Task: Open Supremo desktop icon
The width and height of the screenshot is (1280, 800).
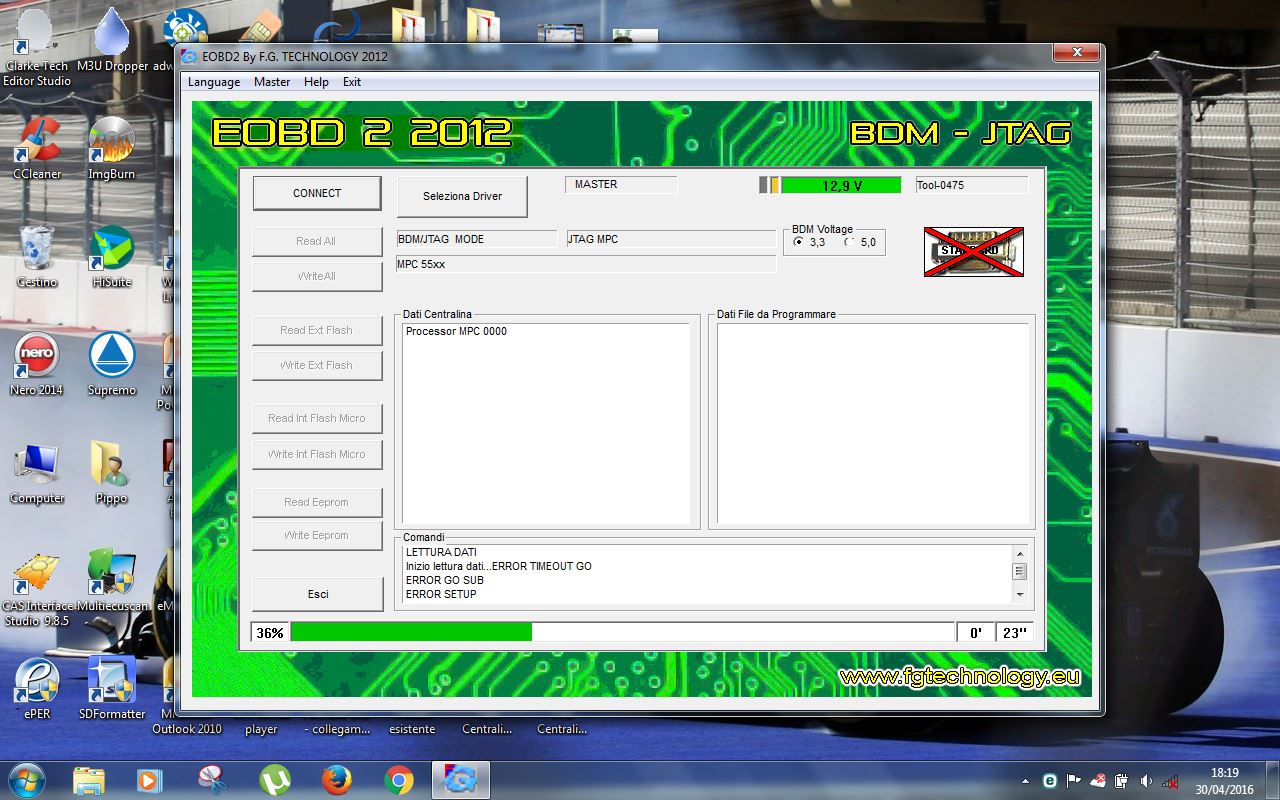Action: pos(112,365)
